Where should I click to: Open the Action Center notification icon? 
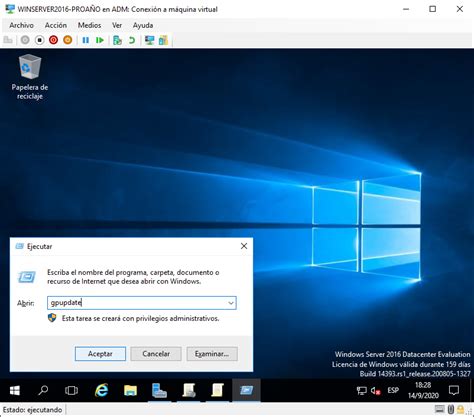click(454, 390)
